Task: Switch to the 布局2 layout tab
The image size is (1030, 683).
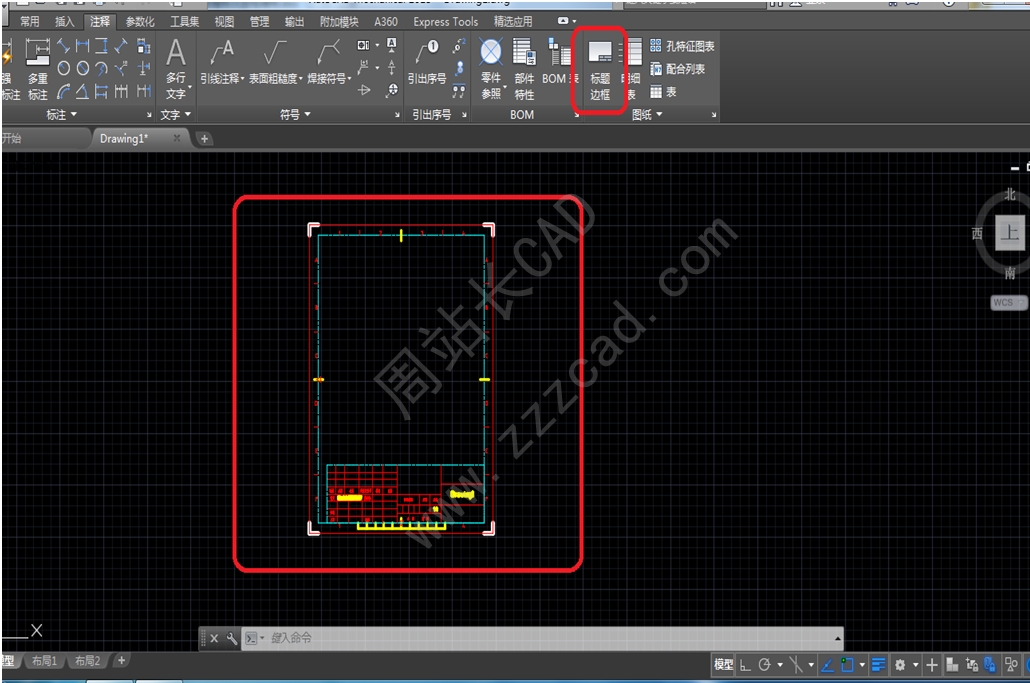Action: [87, 661]
